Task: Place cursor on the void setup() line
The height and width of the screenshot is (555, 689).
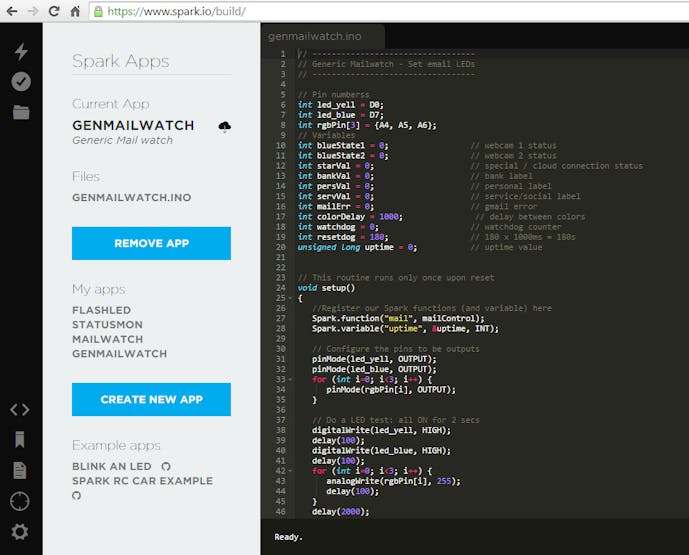Action: point(326,288)
